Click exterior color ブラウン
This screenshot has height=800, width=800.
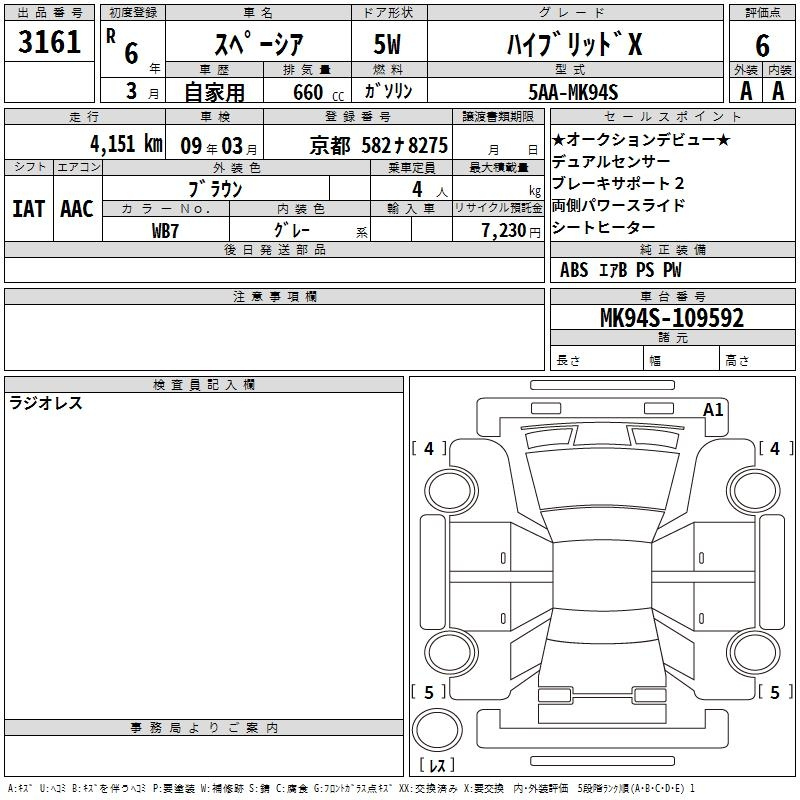point(215,189)
